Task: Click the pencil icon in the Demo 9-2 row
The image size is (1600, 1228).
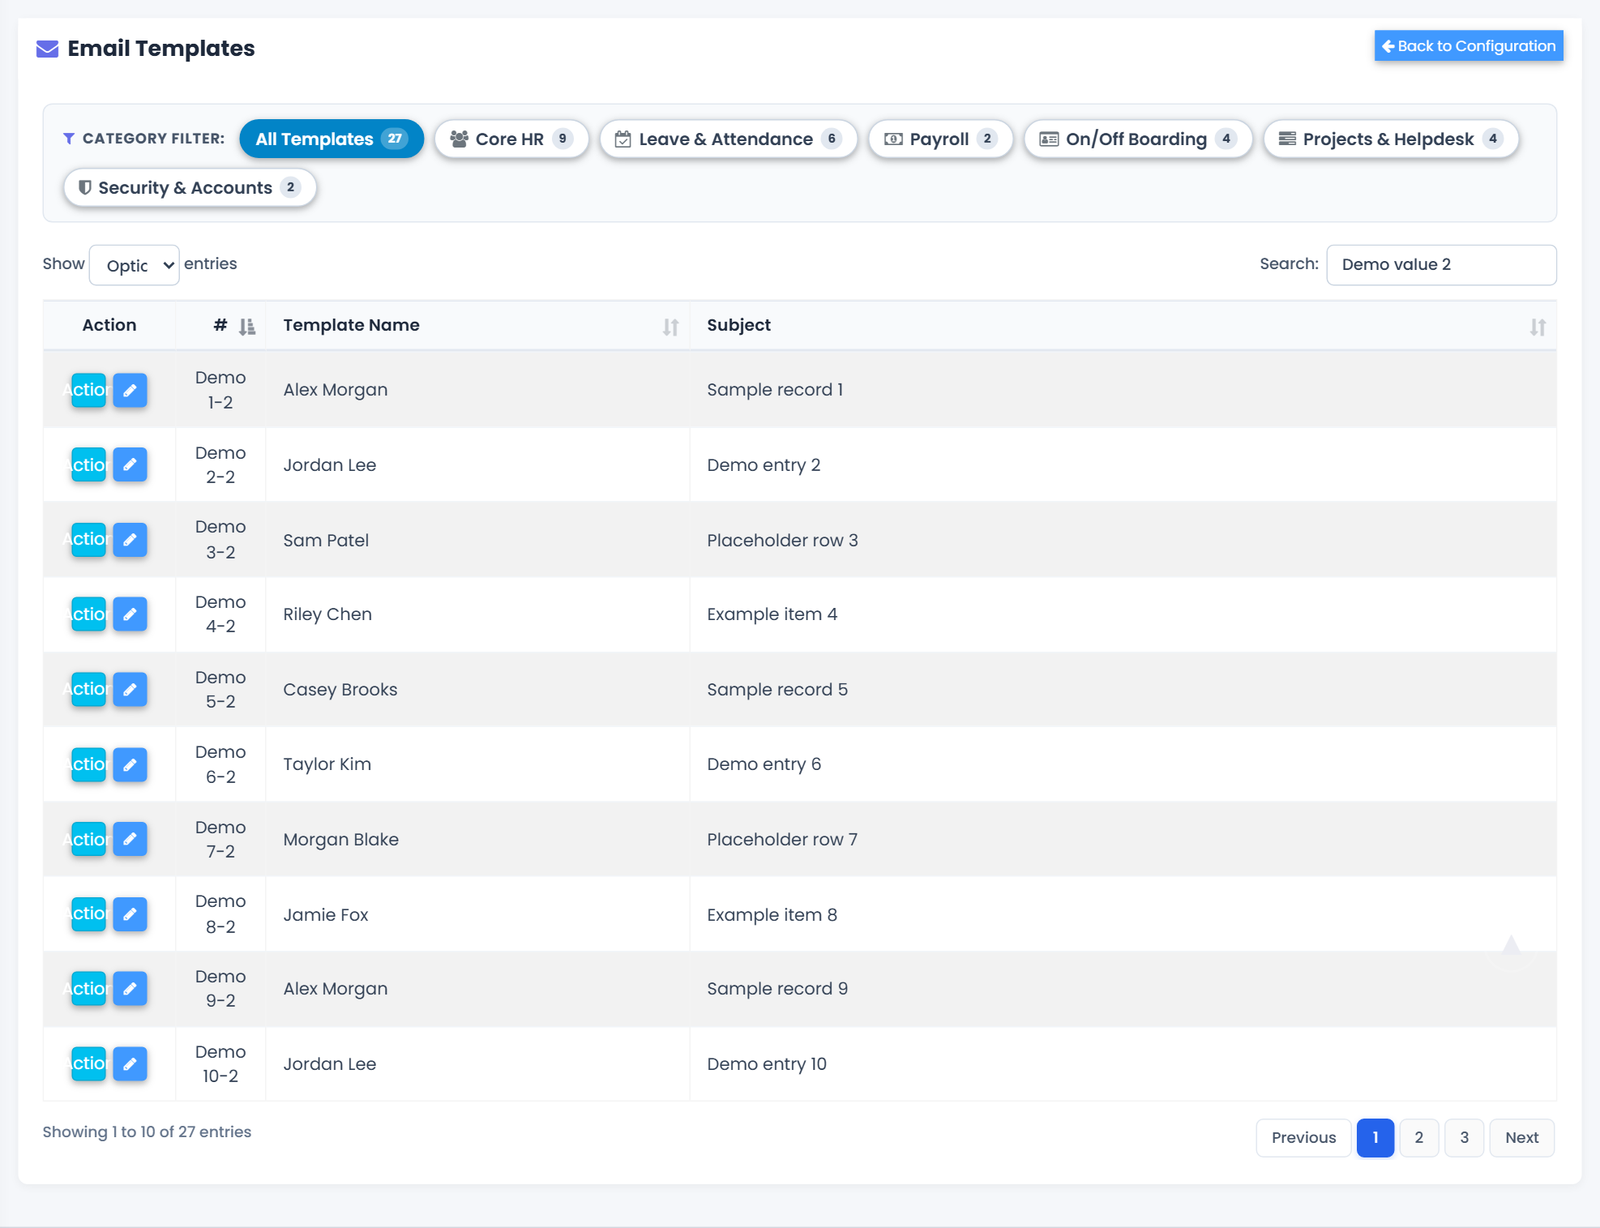Action: pyautogui.click(x=130, y=989)
